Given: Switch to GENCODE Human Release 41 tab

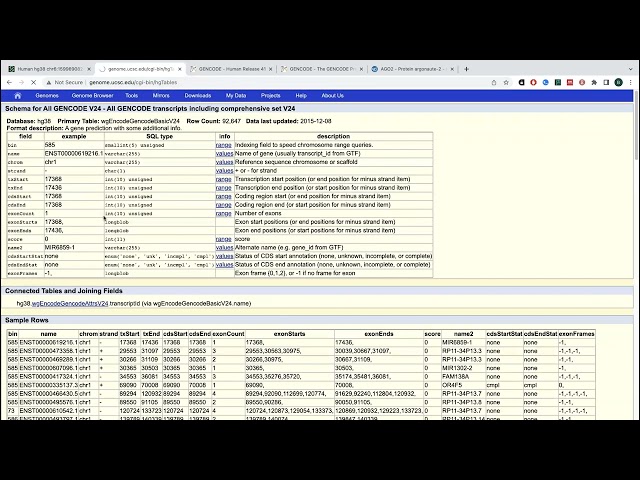Looking at the screenshot, I should [x=232, y=69].
